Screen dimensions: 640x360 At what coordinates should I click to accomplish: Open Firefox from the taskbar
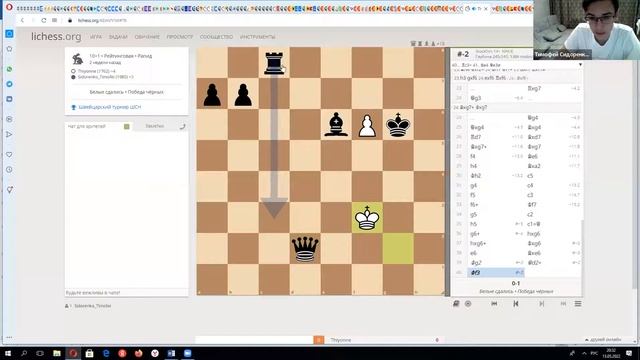pyautogui.click(x=138, y=353)
